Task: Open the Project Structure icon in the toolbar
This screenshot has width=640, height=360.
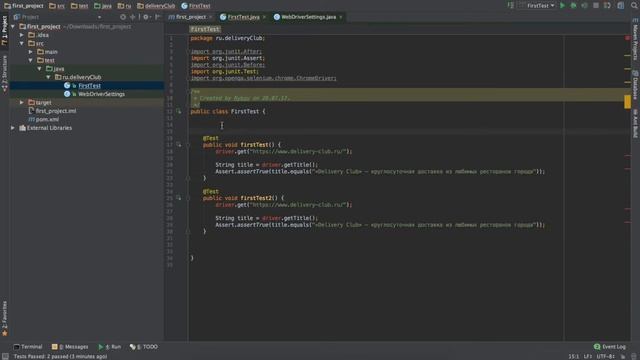Action: tap(620, 6)
